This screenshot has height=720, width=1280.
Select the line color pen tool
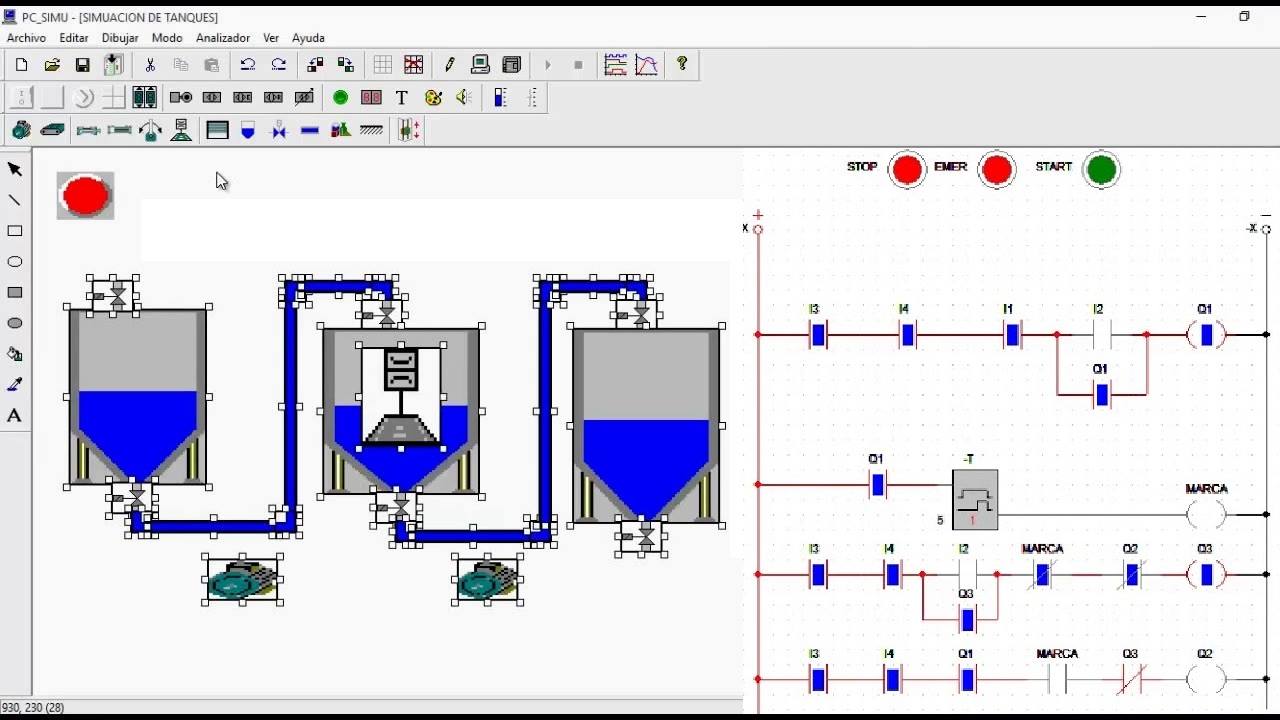(15, 385)
